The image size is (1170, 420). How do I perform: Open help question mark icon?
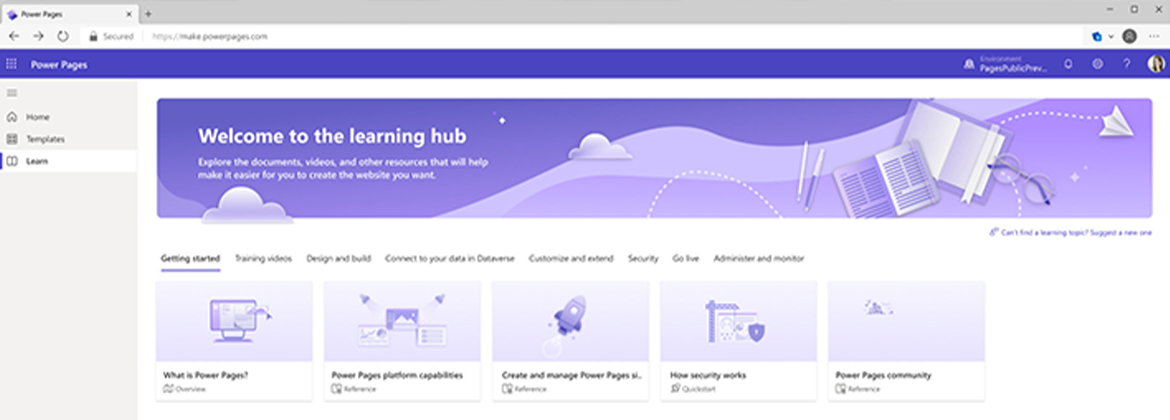coord(1127,64)
